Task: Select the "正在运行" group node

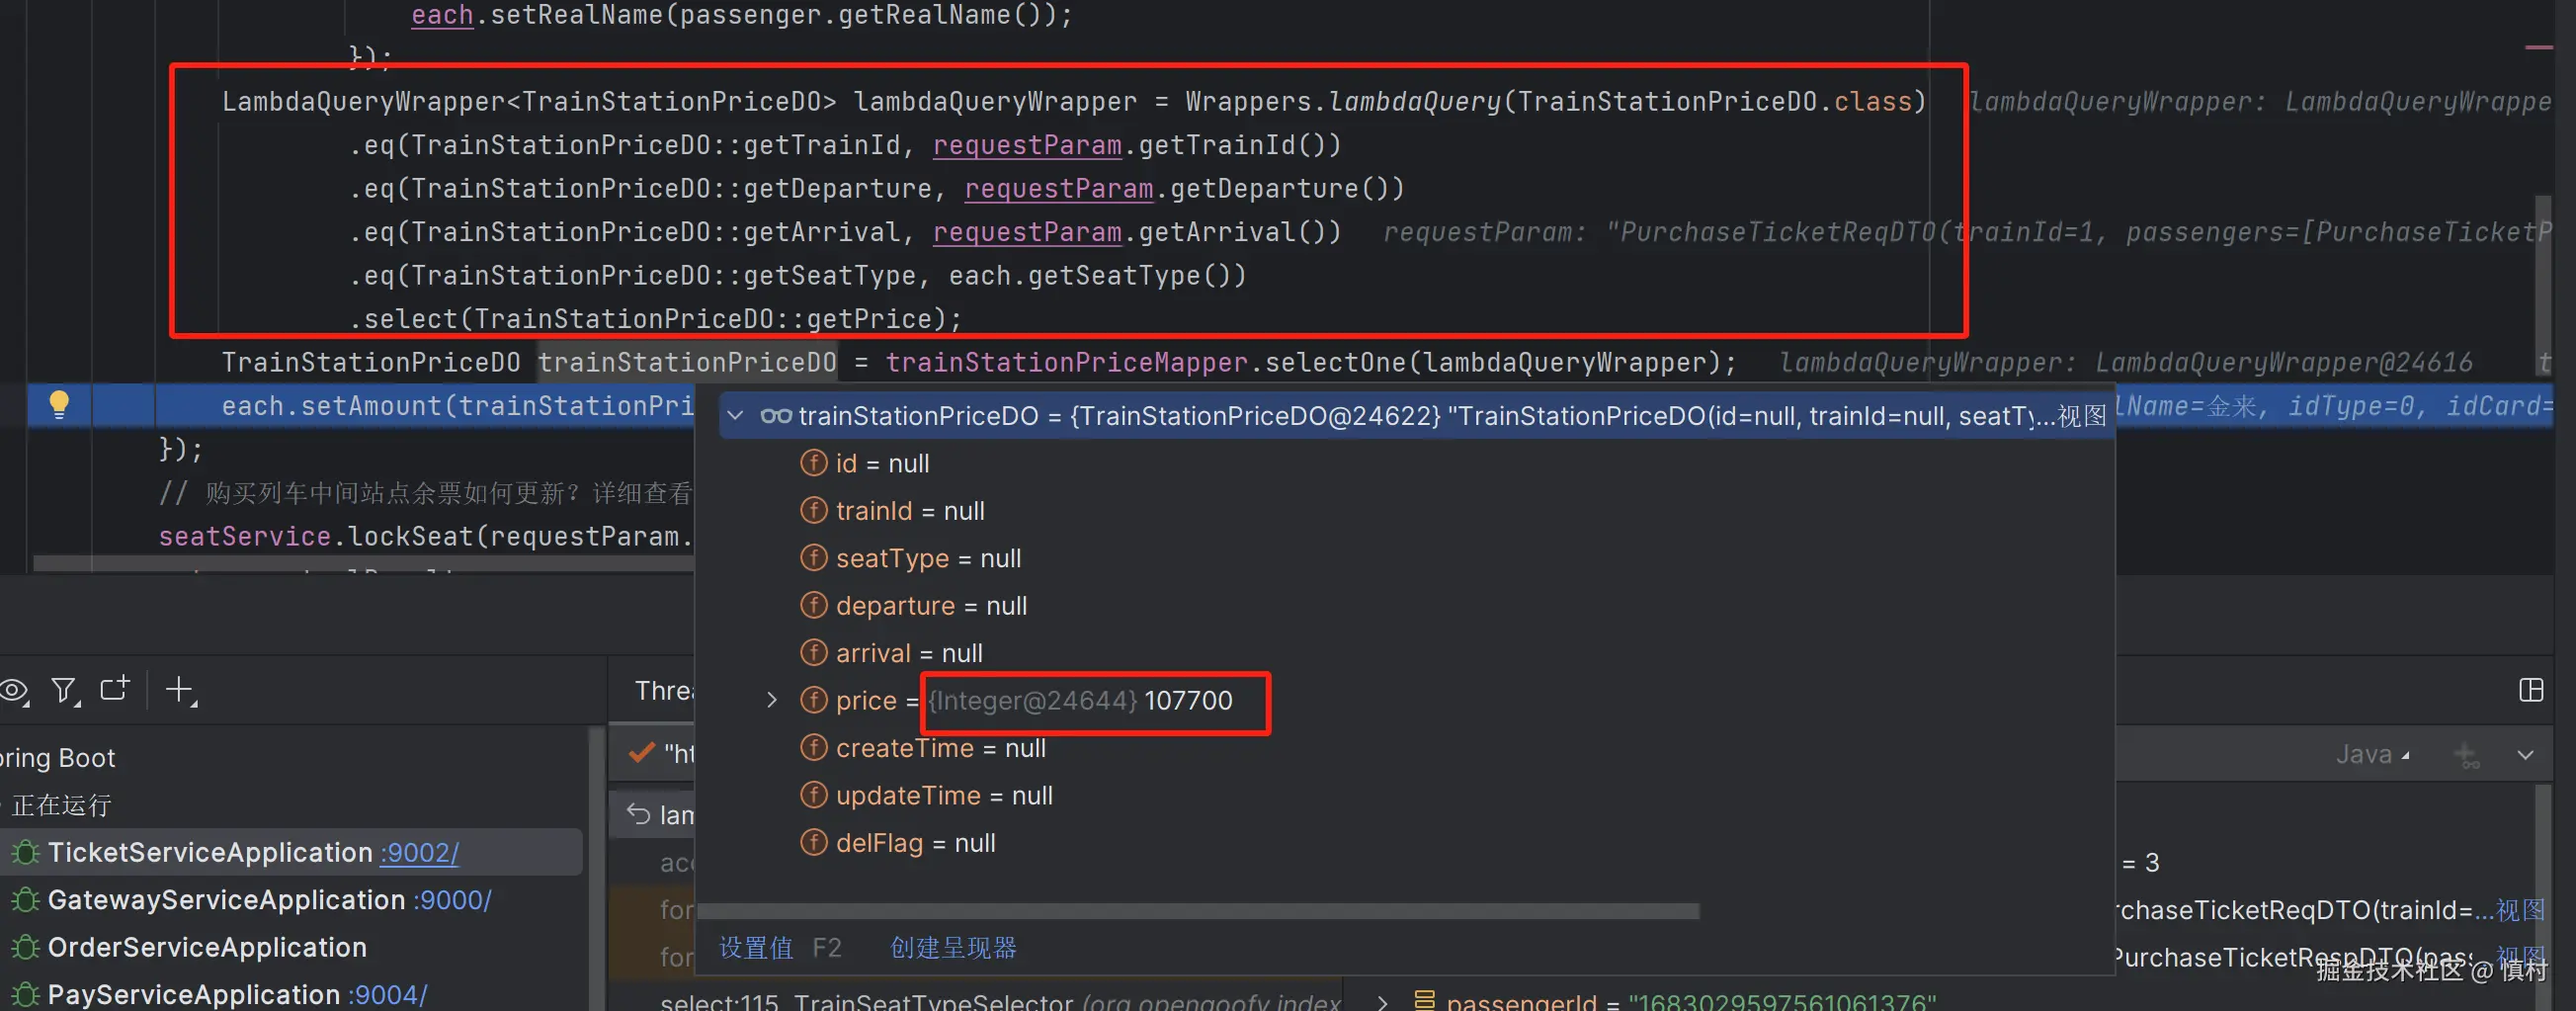Action: pos(61,805)
